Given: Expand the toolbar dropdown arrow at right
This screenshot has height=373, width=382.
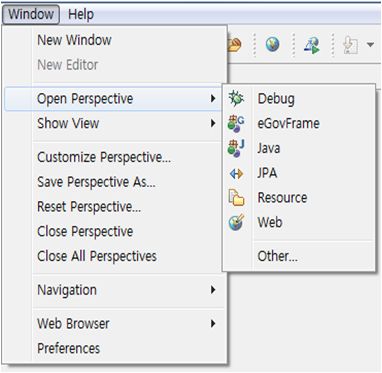Looking at the screenshot, I should [370, 44].
